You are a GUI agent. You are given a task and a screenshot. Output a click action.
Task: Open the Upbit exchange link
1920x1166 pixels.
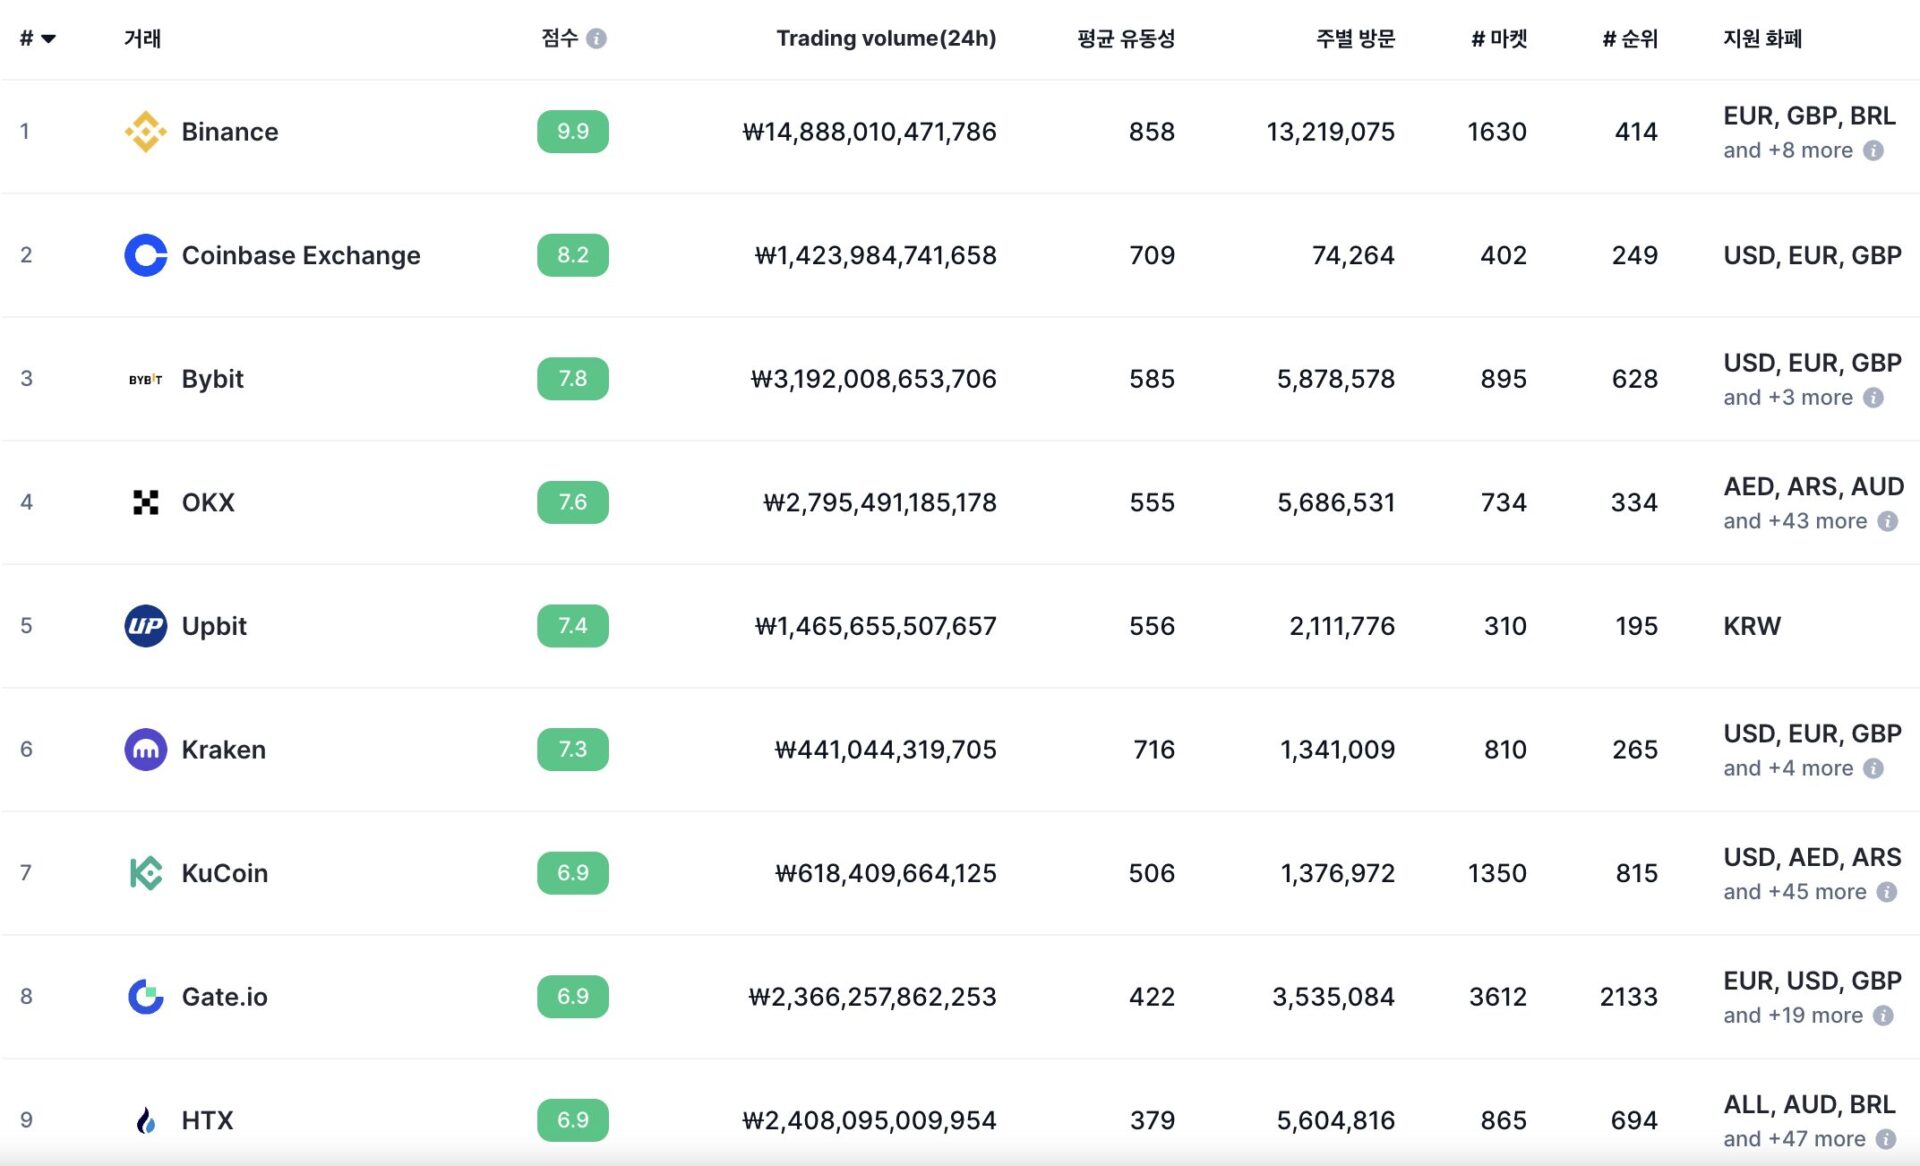[x=214, y=626]
